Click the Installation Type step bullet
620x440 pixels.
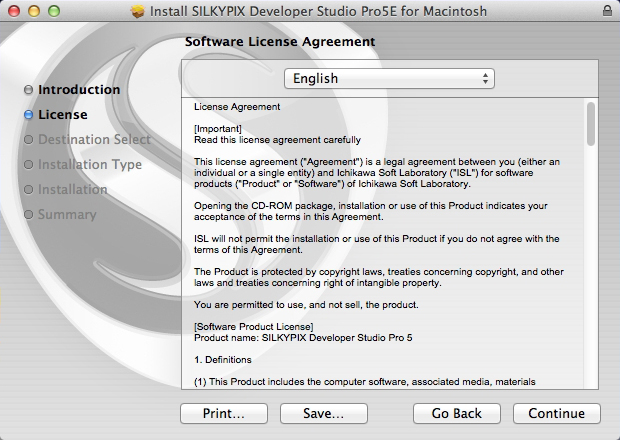(28, 164)
